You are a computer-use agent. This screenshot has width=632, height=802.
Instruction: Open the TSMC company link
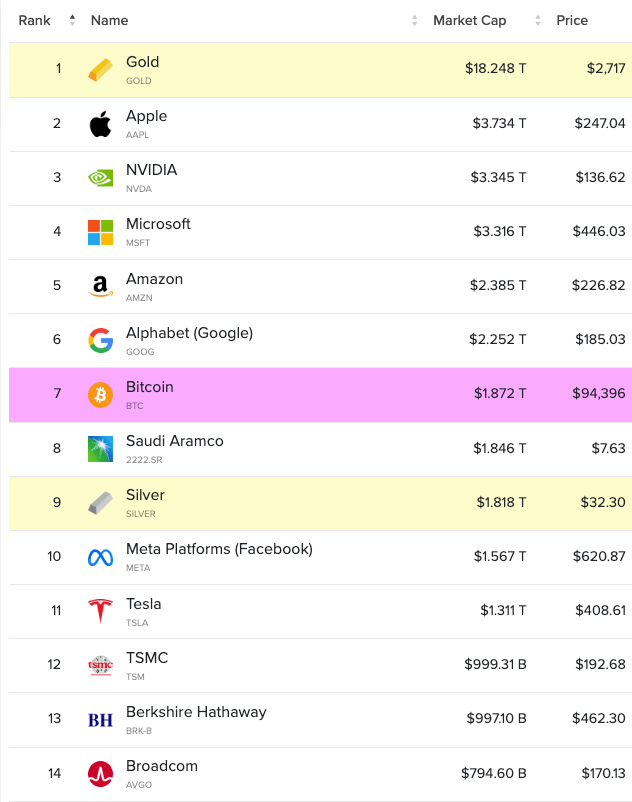pos(147,658)
